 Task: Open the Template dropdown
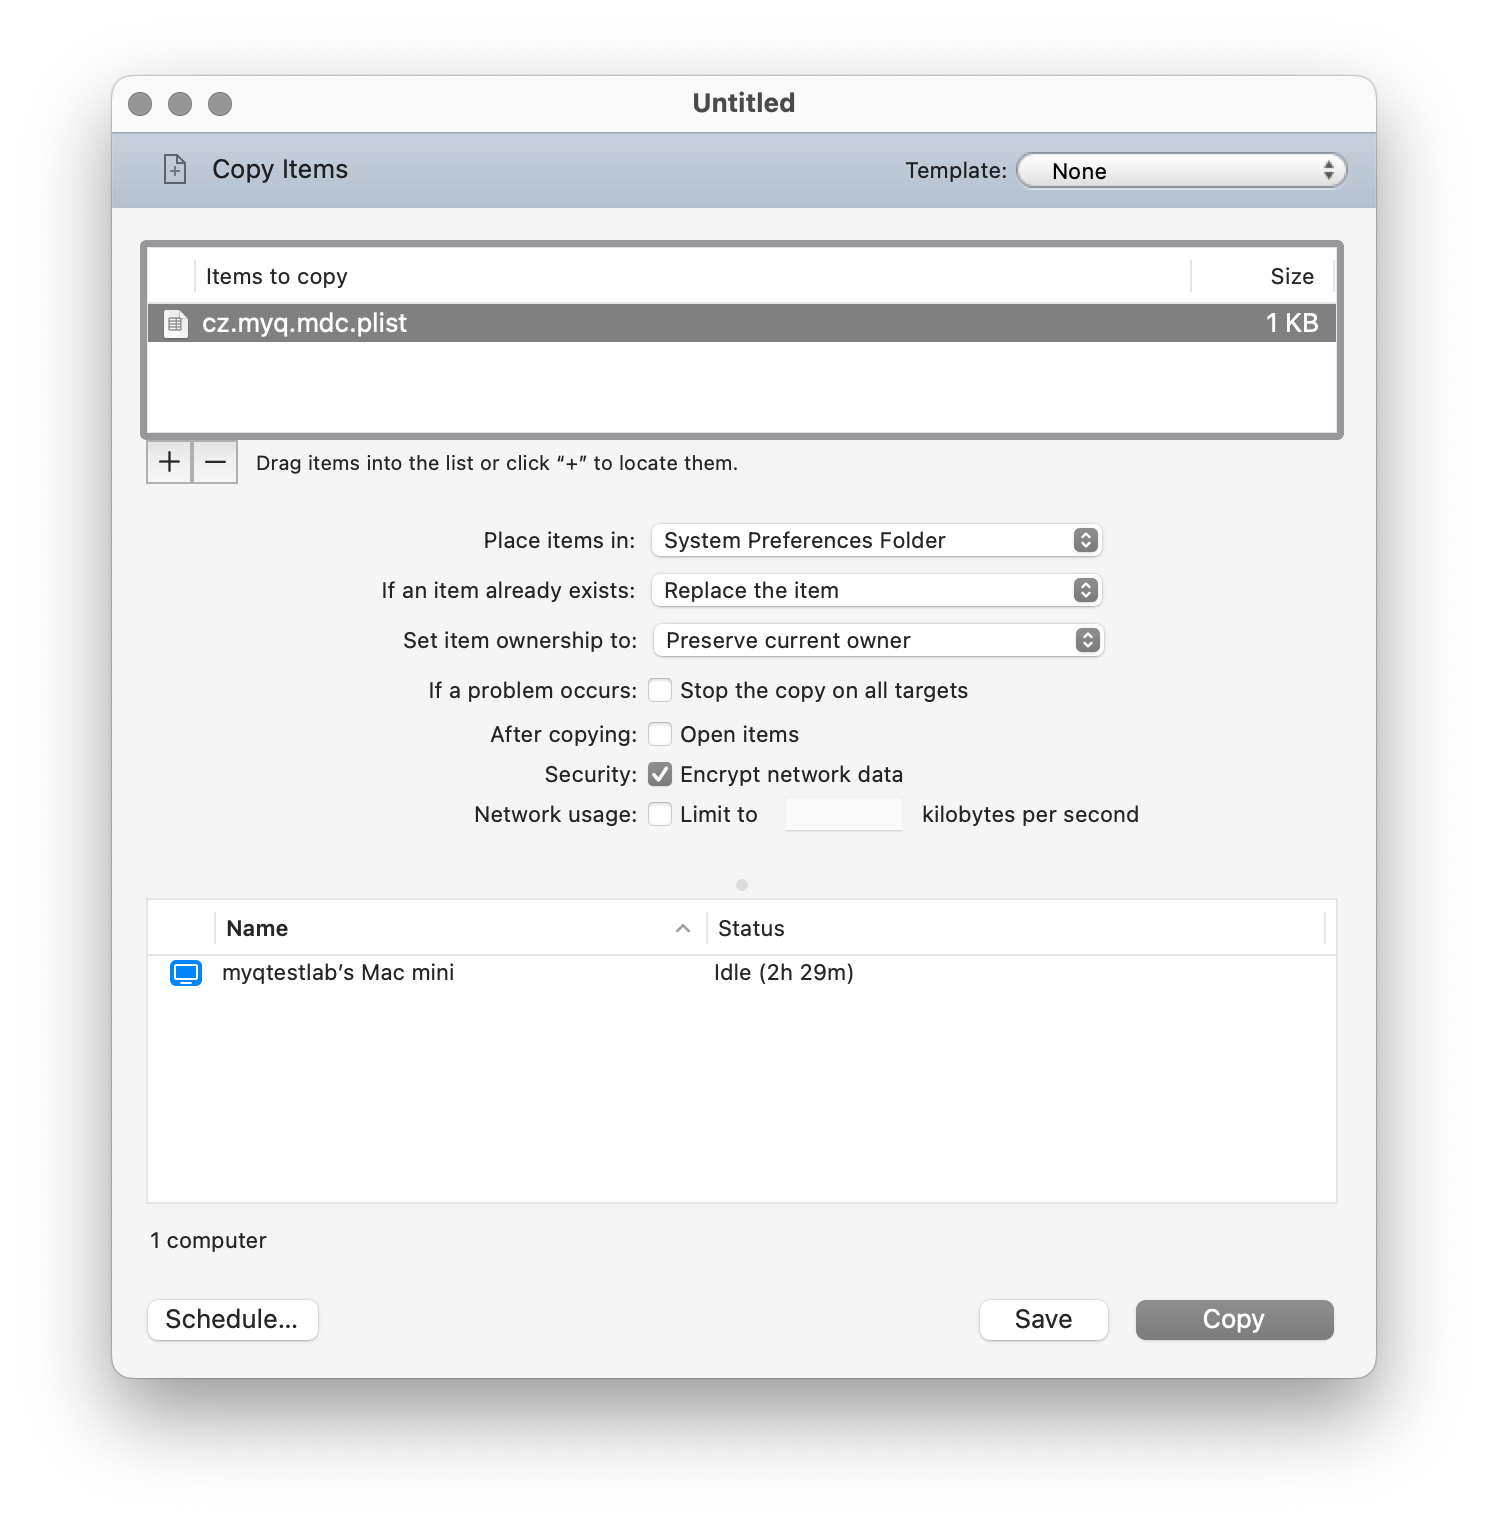1181,170
